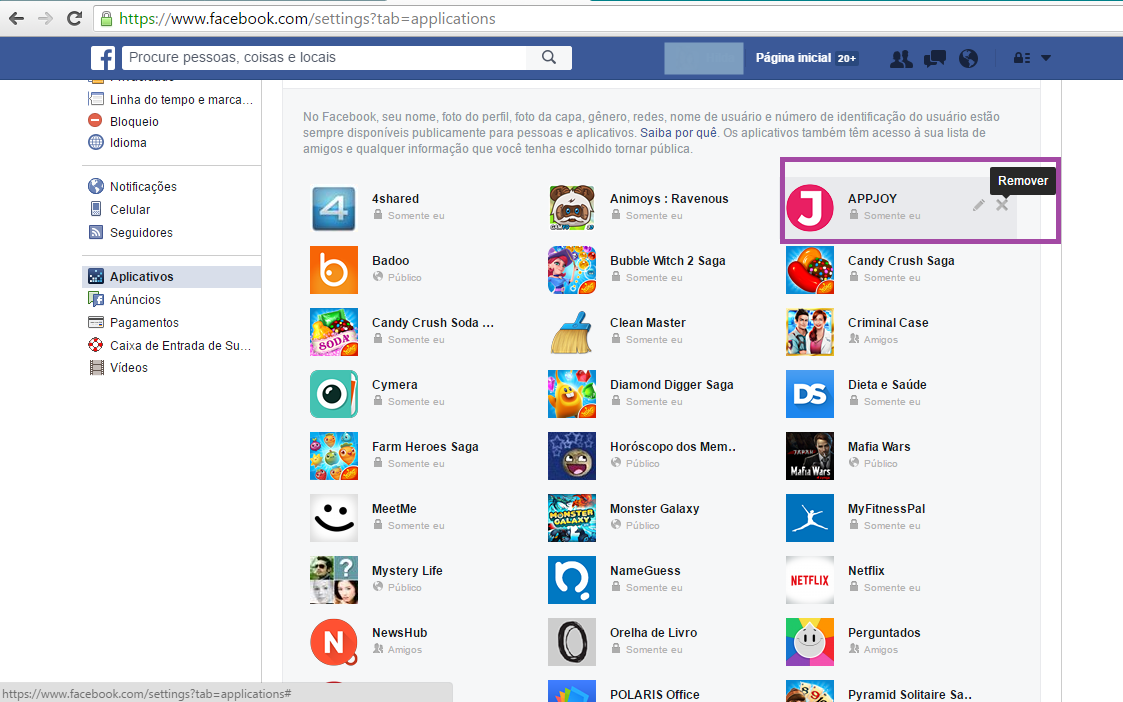This screenshot has height=702, width=1123.
Task: Click the Bubble Witch 2 Saga icon
Action: [x=572, y=270]
